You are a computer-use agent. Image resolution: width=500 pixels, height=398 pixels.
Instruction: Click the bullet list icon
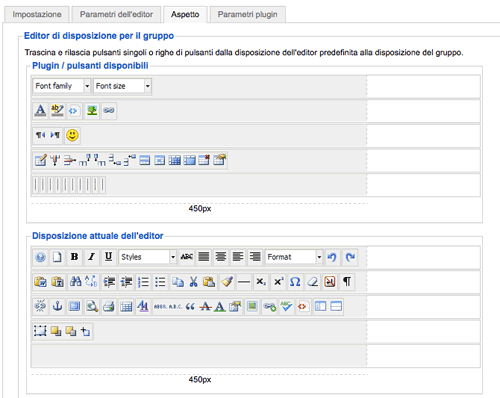[160, 282]
